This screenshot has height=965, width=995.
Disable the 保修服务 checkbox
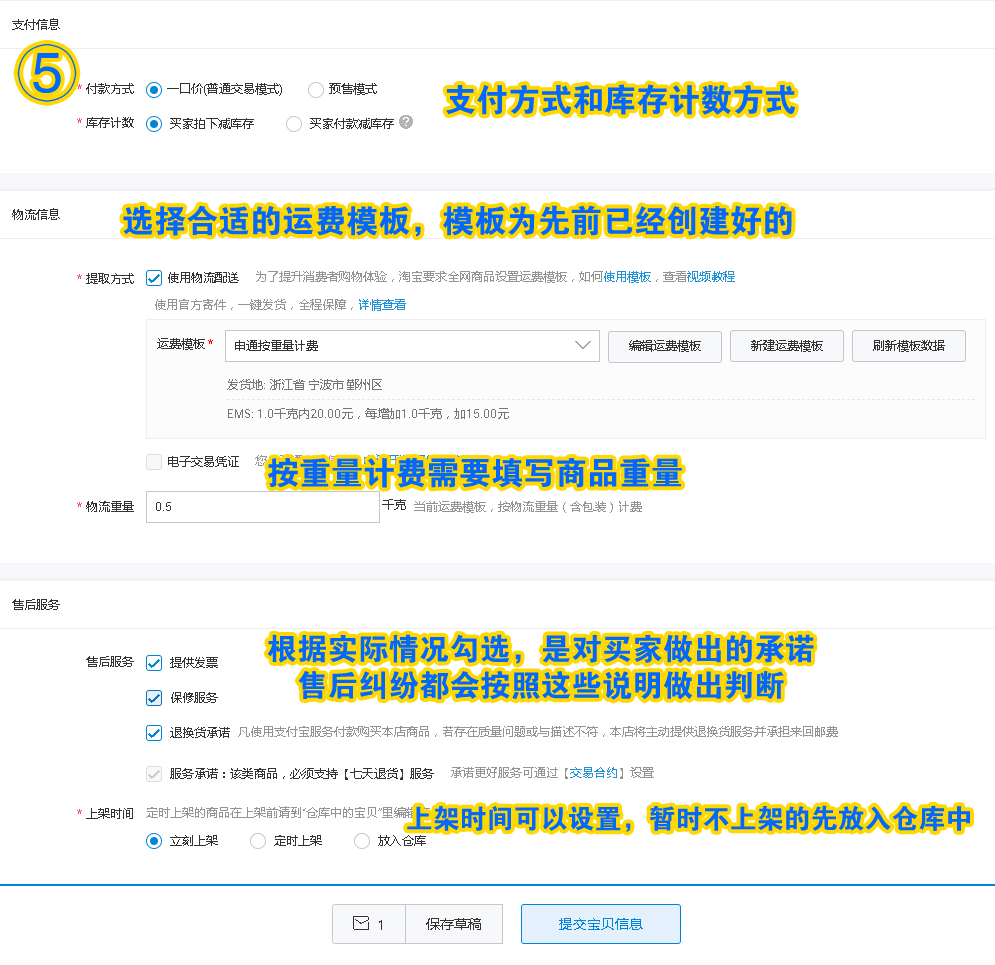pyautogui.click(x=153, y=697)
